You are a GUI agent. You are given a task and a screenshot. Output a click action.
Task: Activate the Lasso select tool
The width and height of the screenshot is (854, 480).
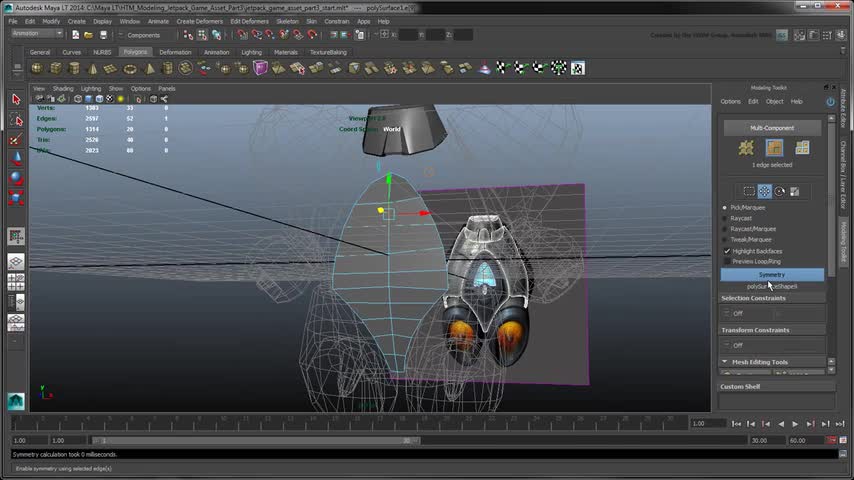16,119
